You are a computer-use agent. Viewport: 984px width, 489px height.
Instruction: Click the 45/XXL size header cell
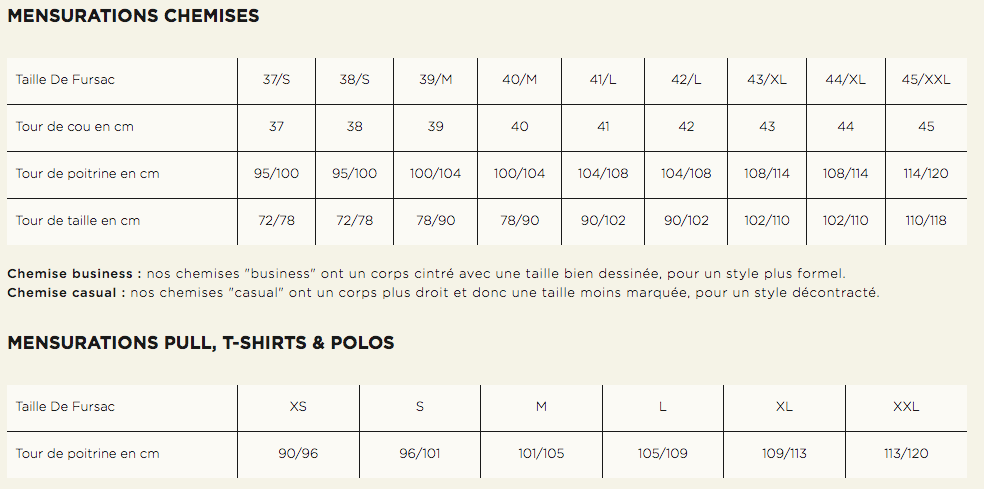pyautogui.click(x=926, y=80)
